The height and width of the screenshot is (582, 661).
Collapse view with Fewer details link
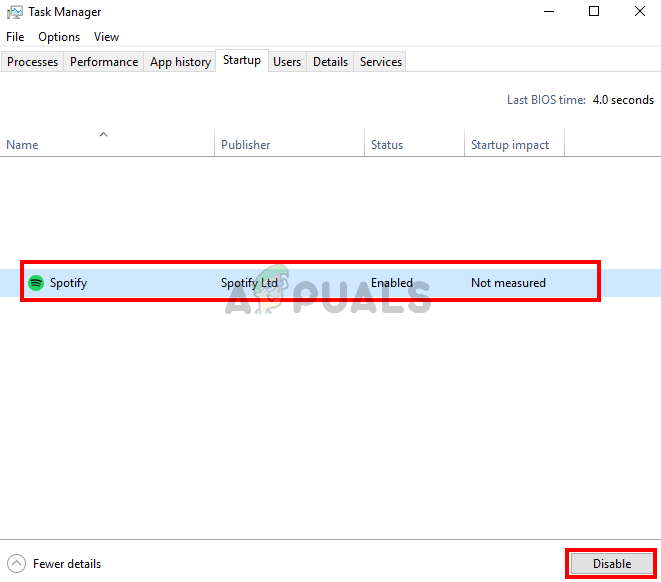[67, 564]
